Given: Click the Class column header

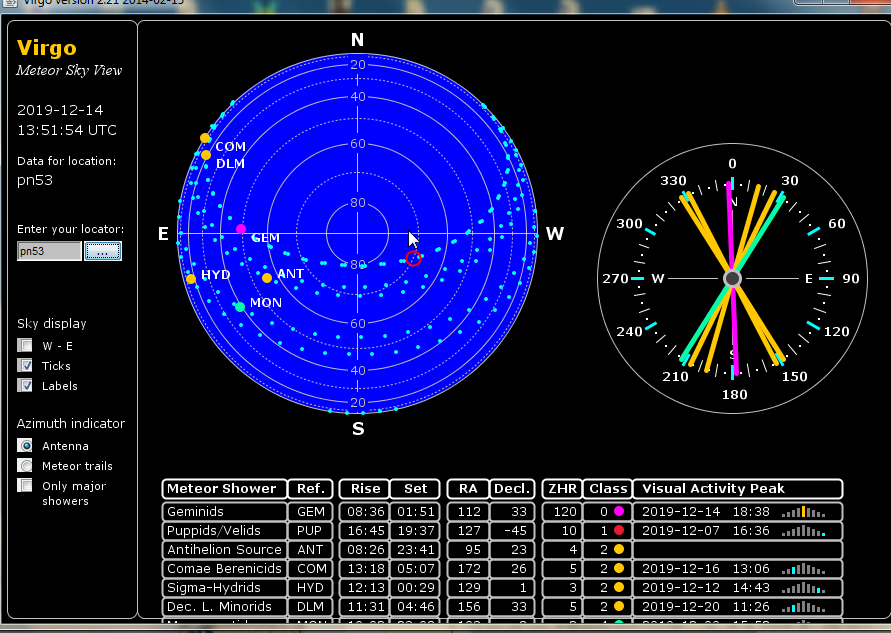Looking at the screenshot, I should [x=608, y=489].
